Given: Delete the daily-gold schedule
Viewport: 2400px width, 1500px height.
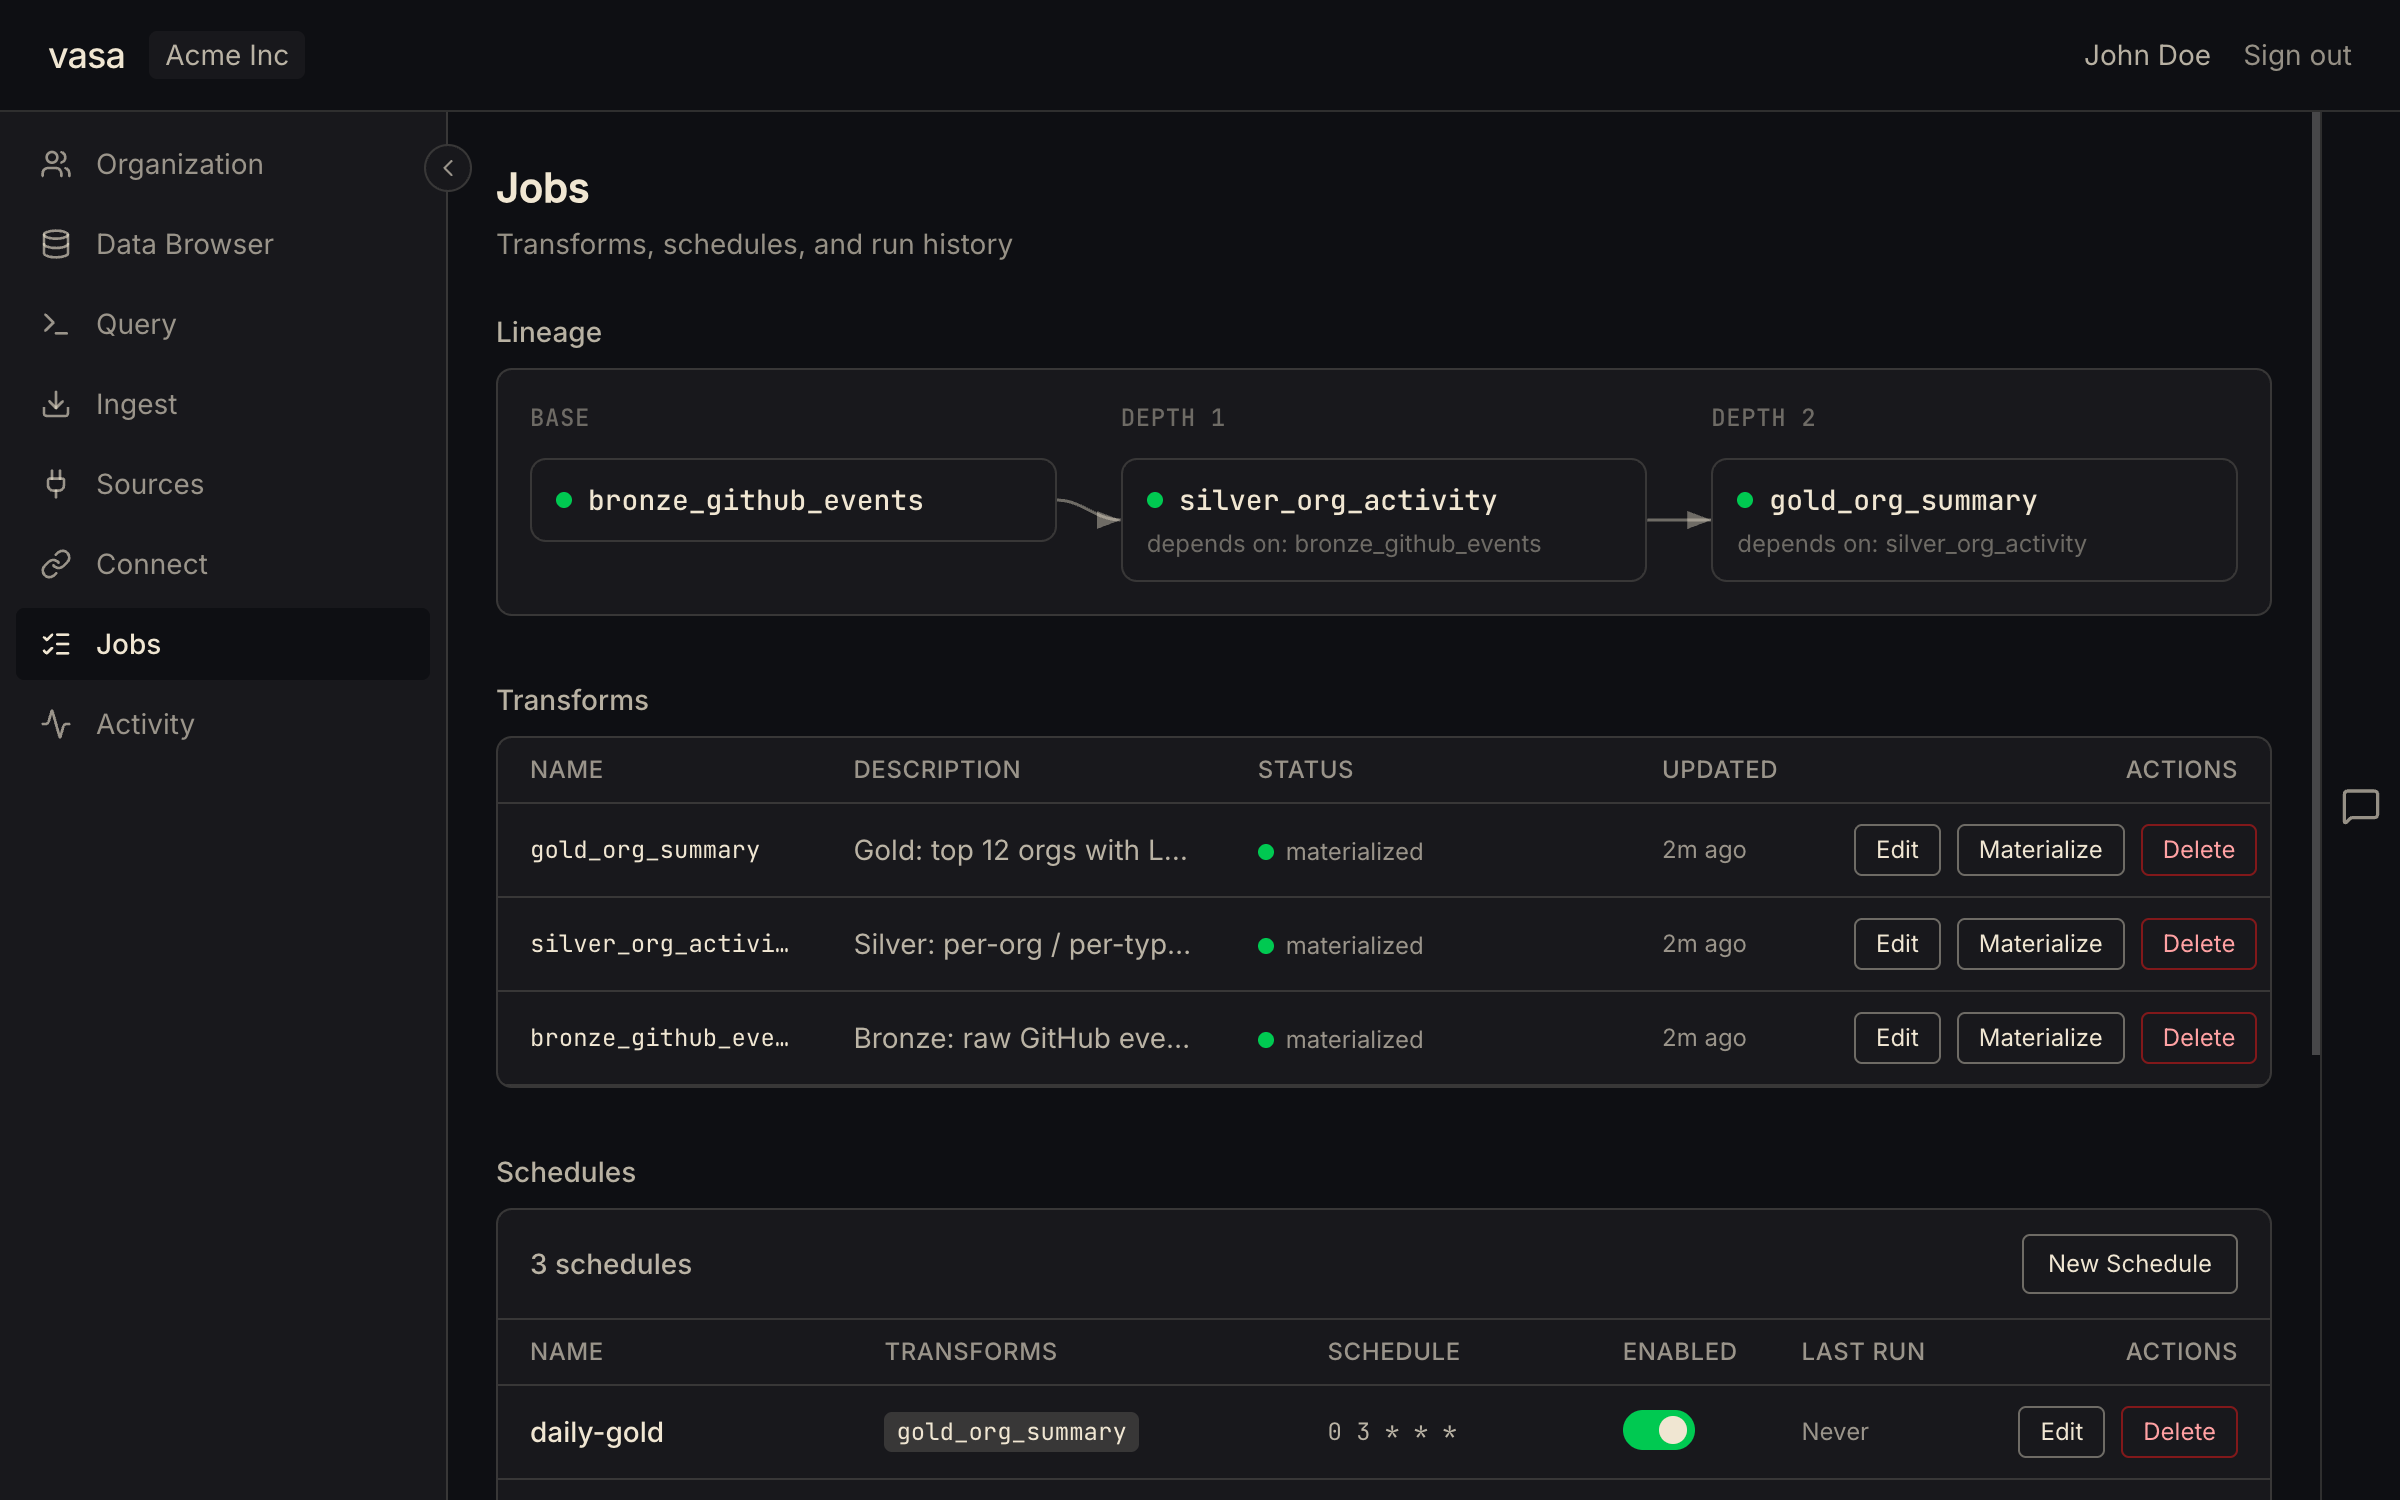Looking at the screenshot, I should (2179, 1432).
